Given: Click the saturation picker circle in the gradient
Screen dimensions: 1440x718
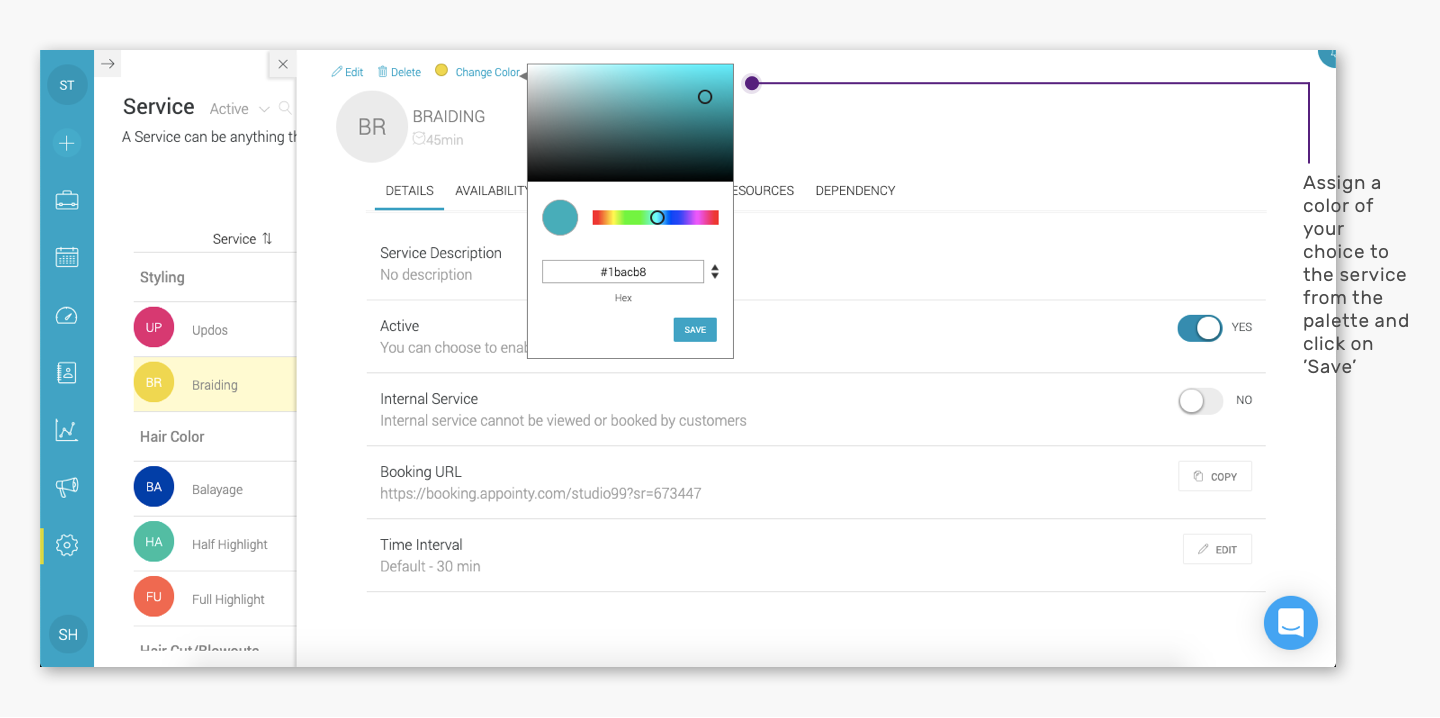Looking at the screenshot, I should point(705,97).
